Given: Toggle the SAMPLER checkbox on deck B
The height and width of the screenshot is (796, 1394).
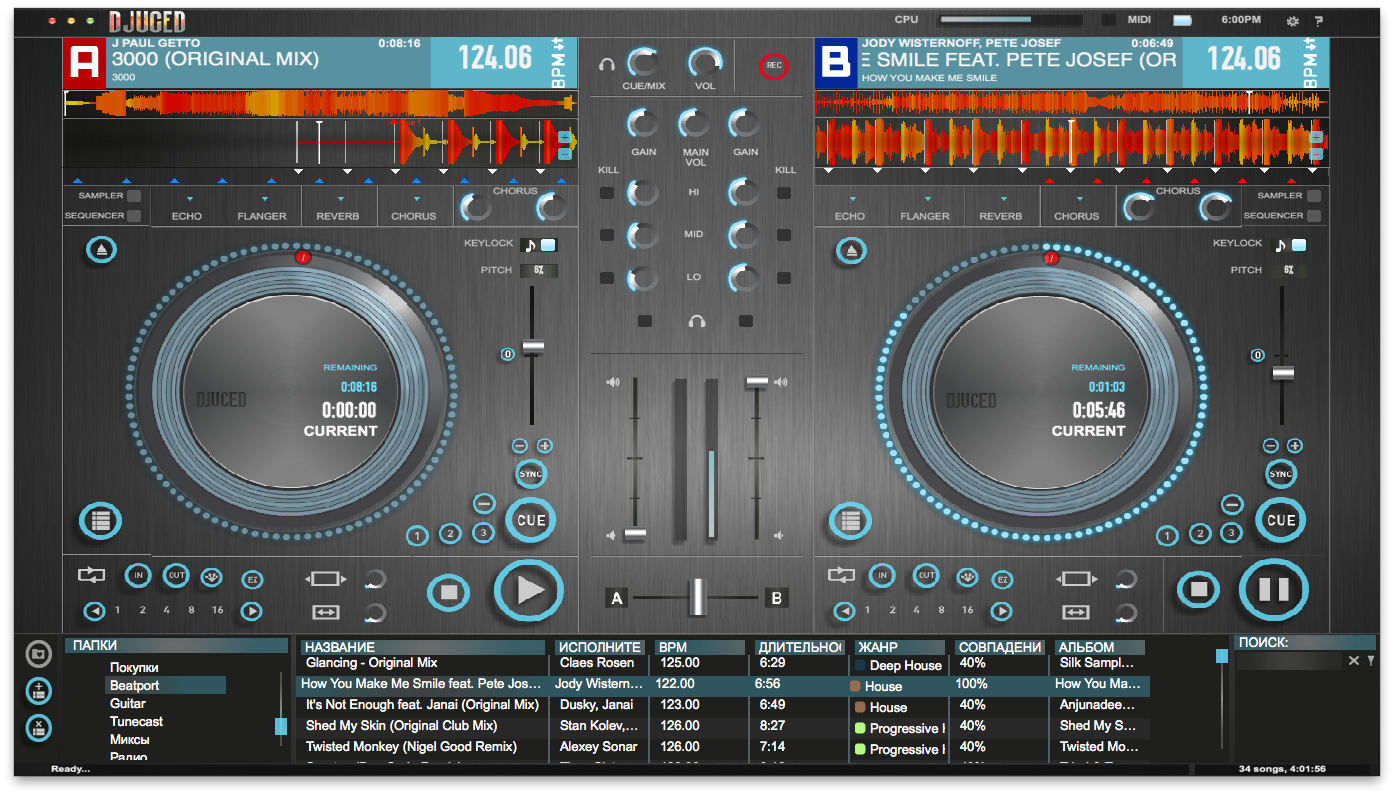Looking at the screenshot, I should (1314, 196).
